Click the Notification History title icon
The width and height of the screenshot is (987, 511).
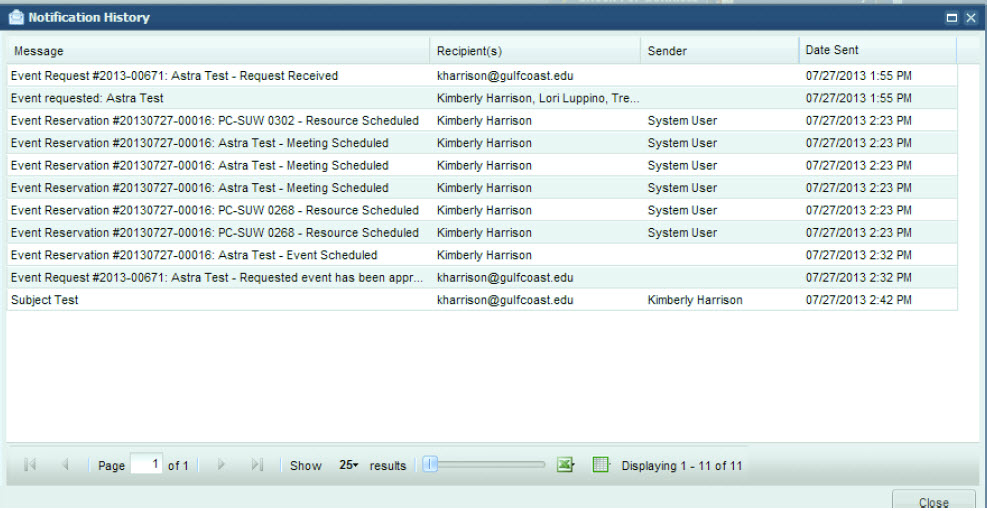(x=16, y=18)
